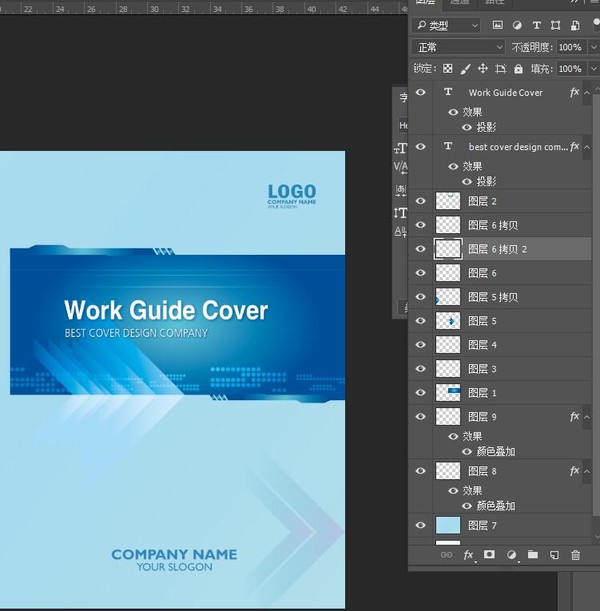Select 颜色叠加 effect under 图层 8
Image resolution: width=600 pixels, height=611 pixels.
pos(496,506)
